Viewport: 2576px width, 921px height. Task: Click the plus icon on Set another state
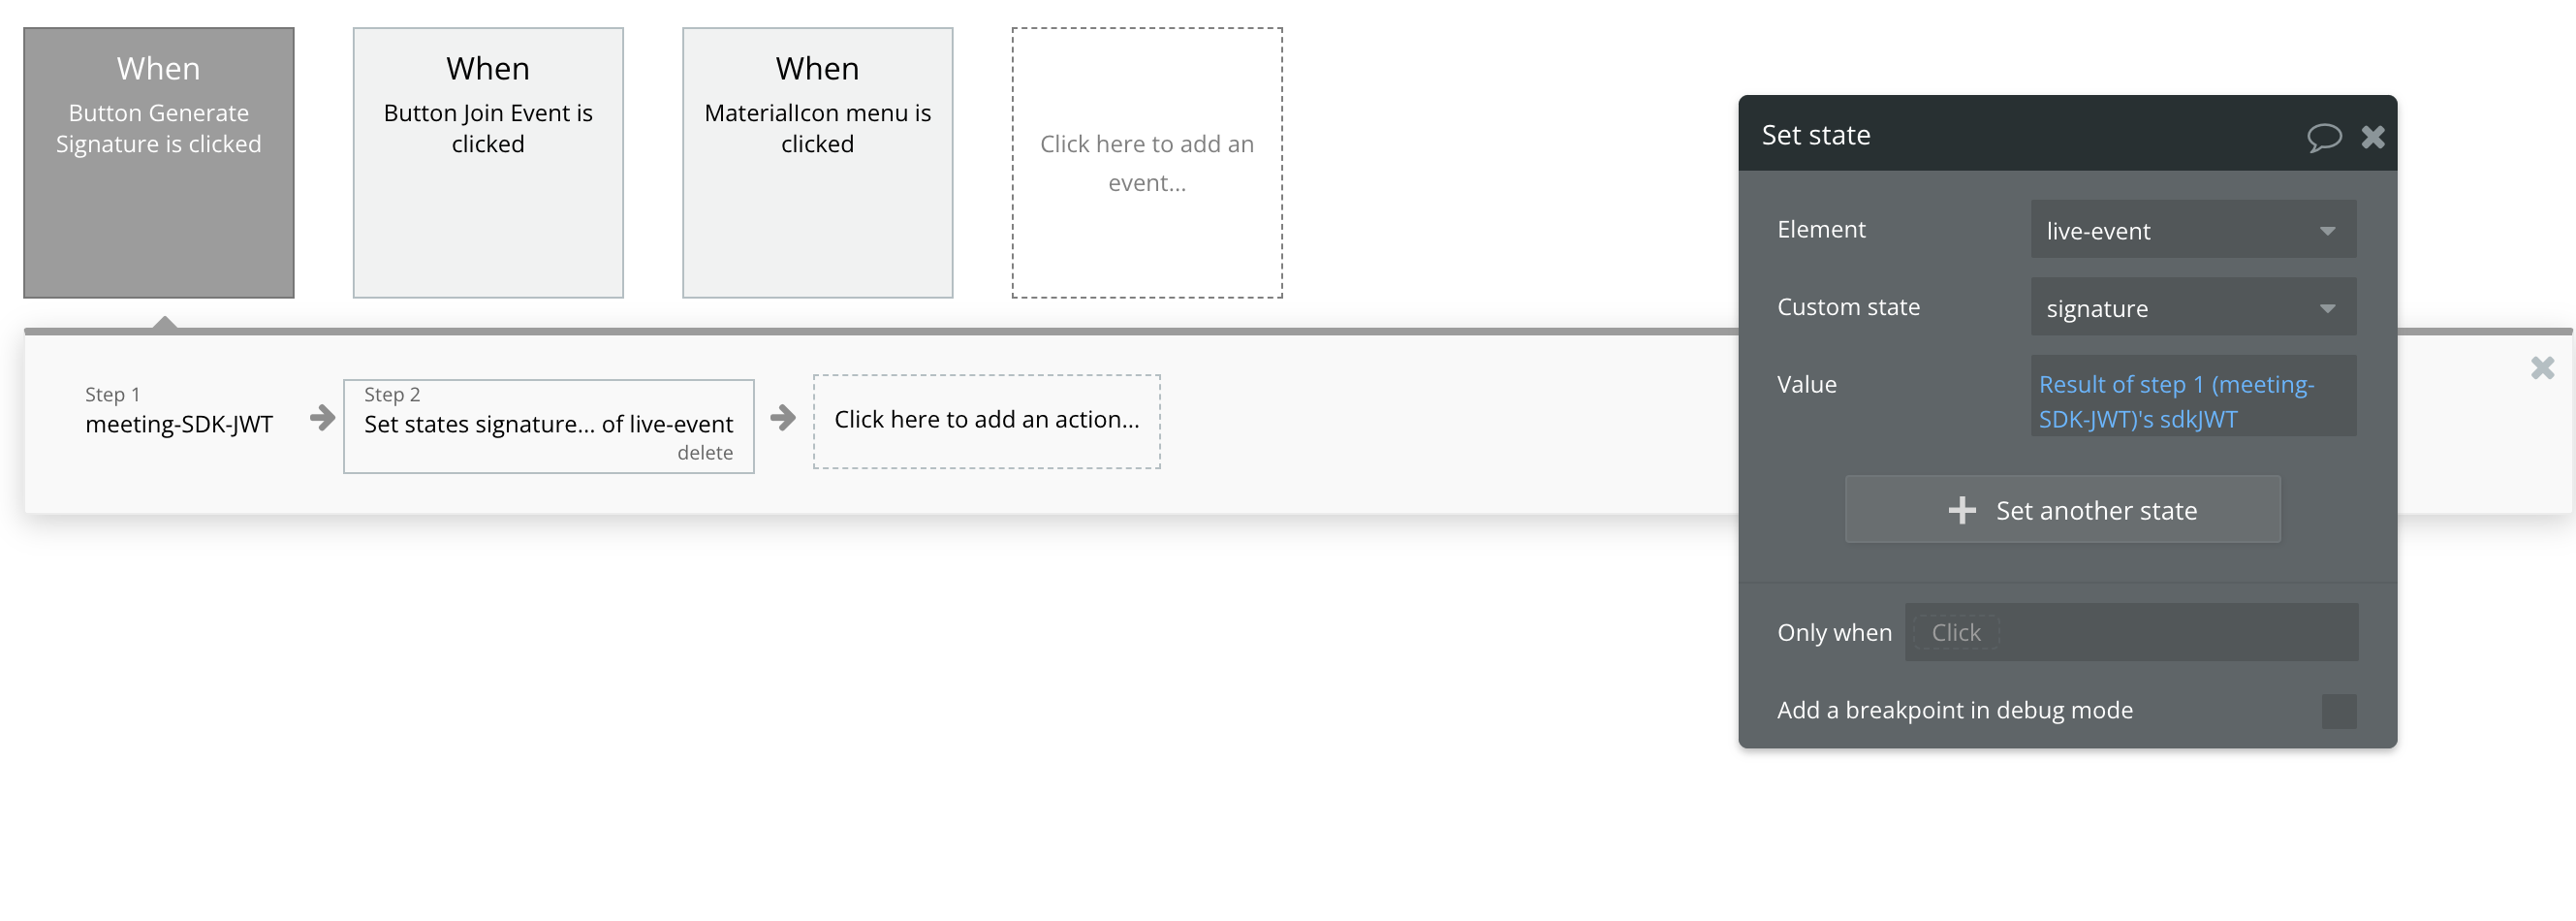coord(1961,510)
